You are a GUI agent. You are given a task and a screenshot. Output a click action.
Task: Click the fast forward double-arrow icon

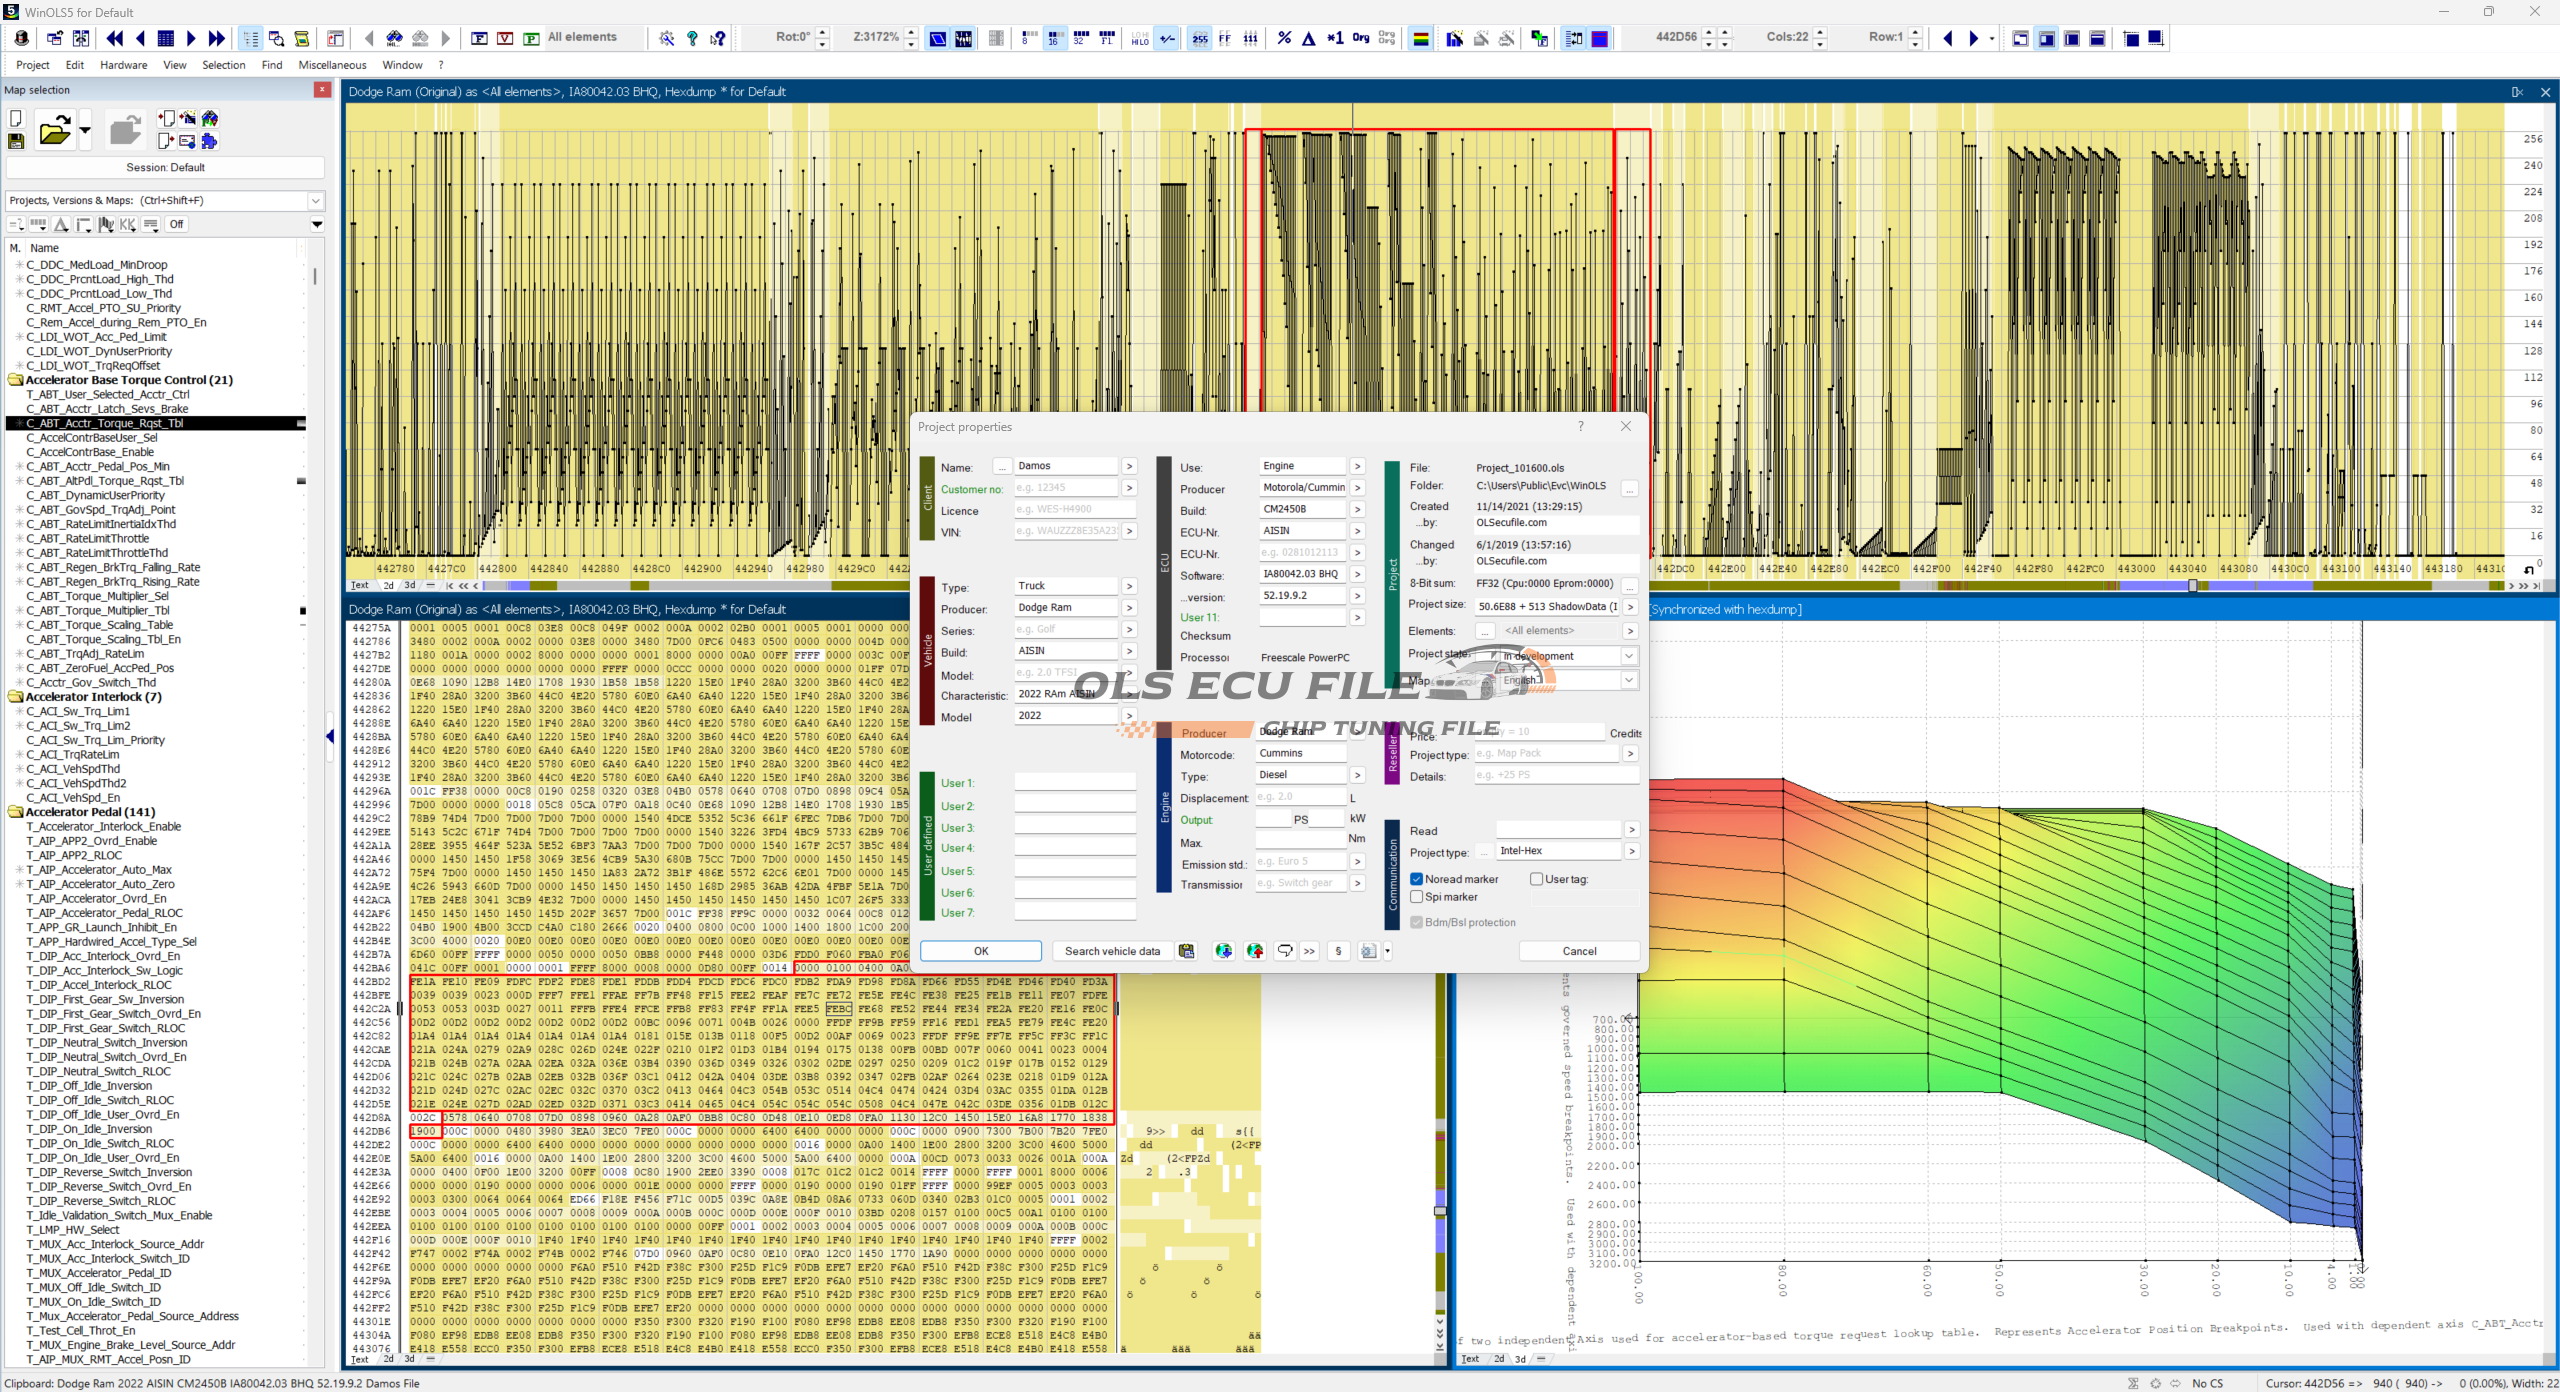pos(217,38)
